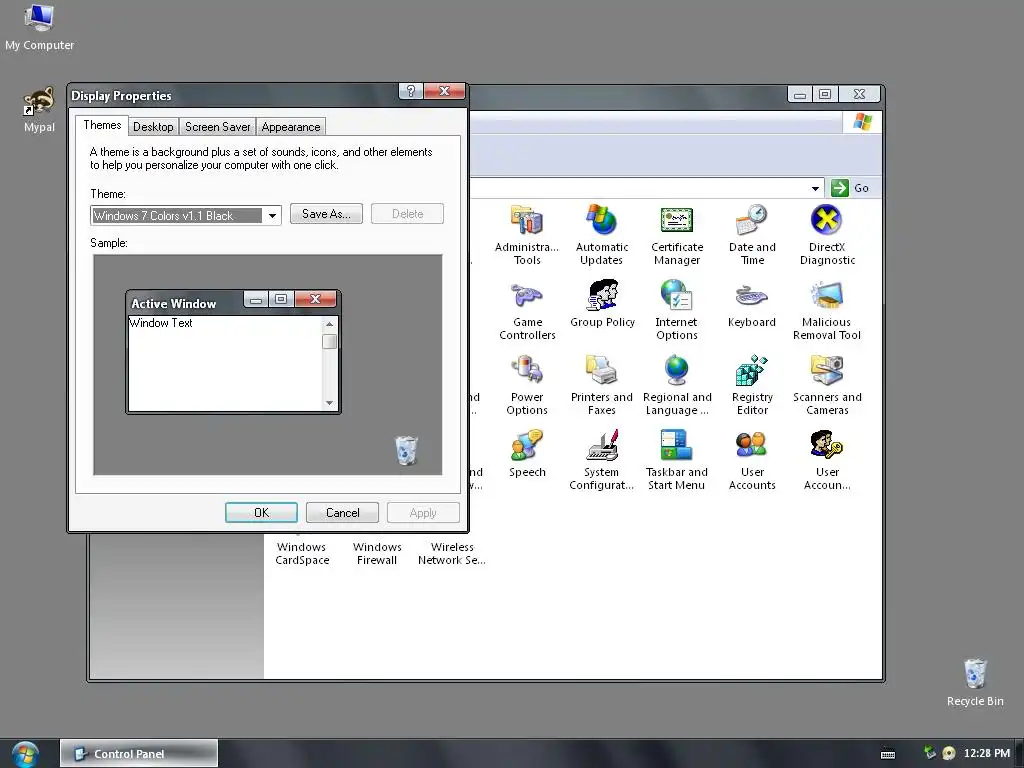Switch to the Screen Saver tab

pos(217,127)
